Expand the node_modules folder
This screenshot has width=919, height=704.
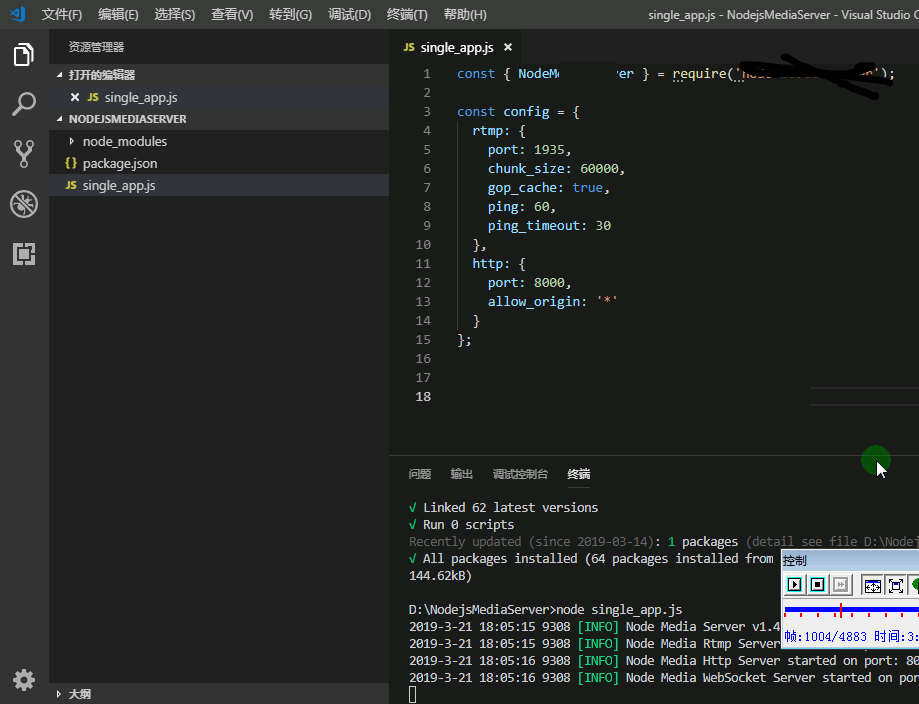(x=72, y=141)
